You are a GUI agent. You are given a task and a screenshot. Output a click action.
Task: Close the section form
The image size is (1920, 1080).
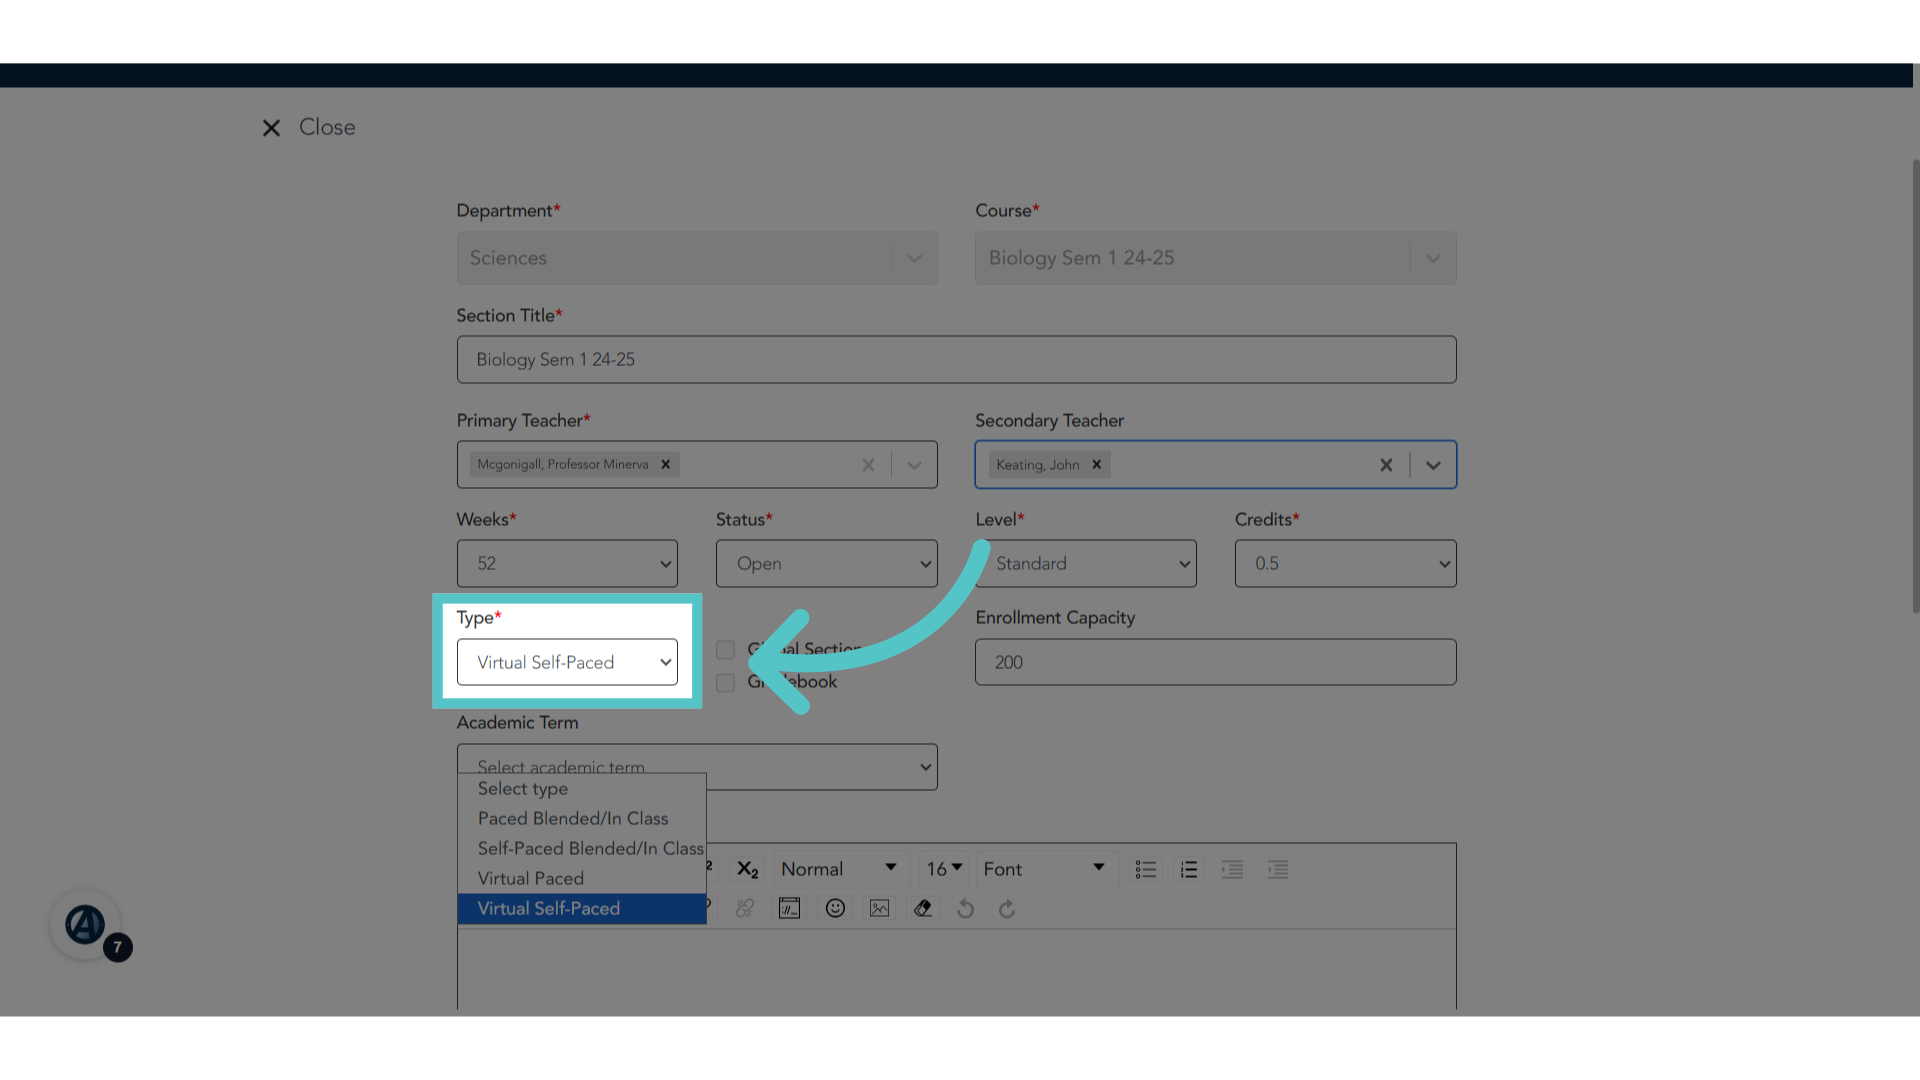click(x=308, y=127)
